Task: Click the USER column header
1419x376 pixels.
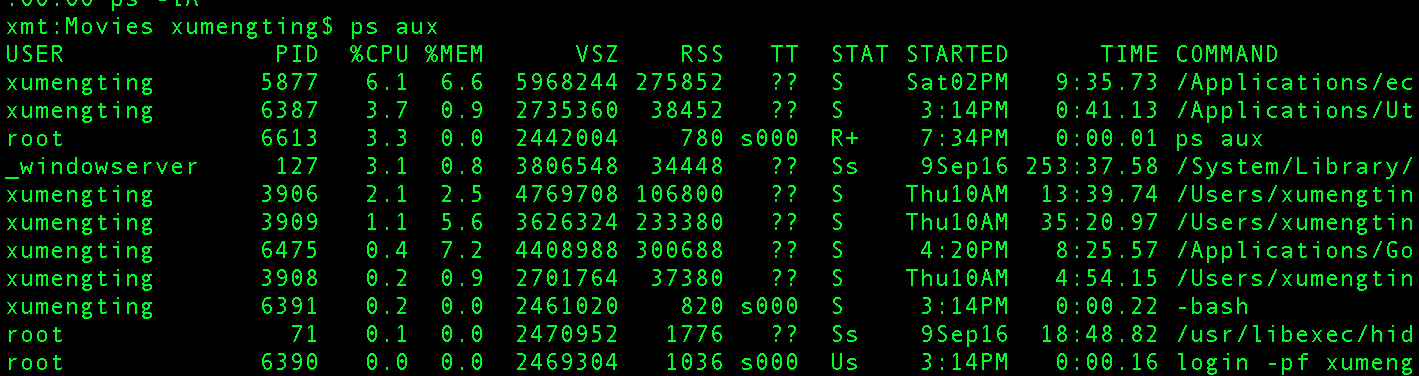Action: click(x=35, y=54)
